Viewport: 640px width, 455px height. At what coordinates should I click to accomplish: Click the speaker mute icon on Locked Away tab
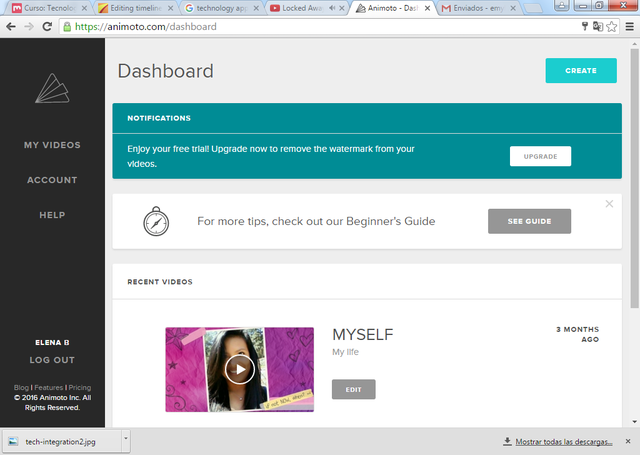click(332, 8)
